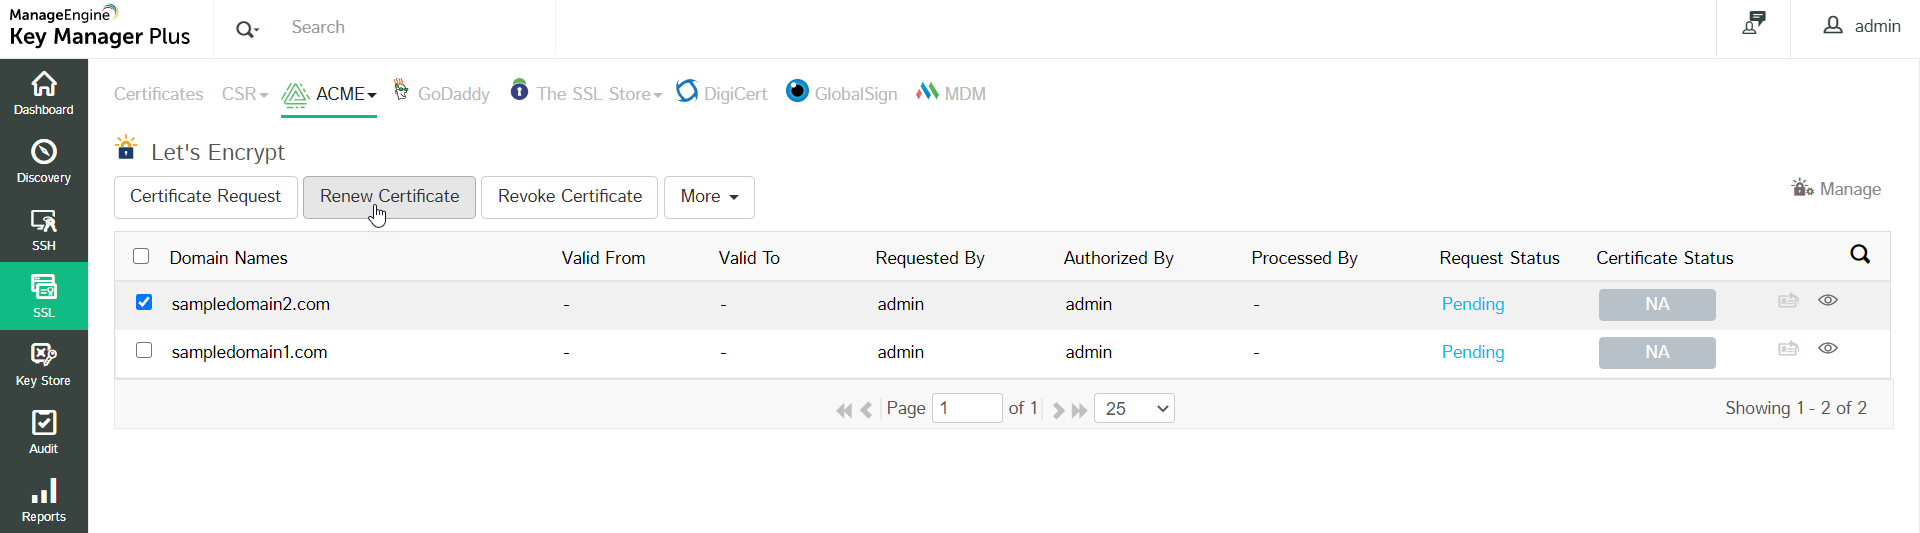Open the Discovery section icon
The image size is (1920, 533).
click(x=44, y=161)
